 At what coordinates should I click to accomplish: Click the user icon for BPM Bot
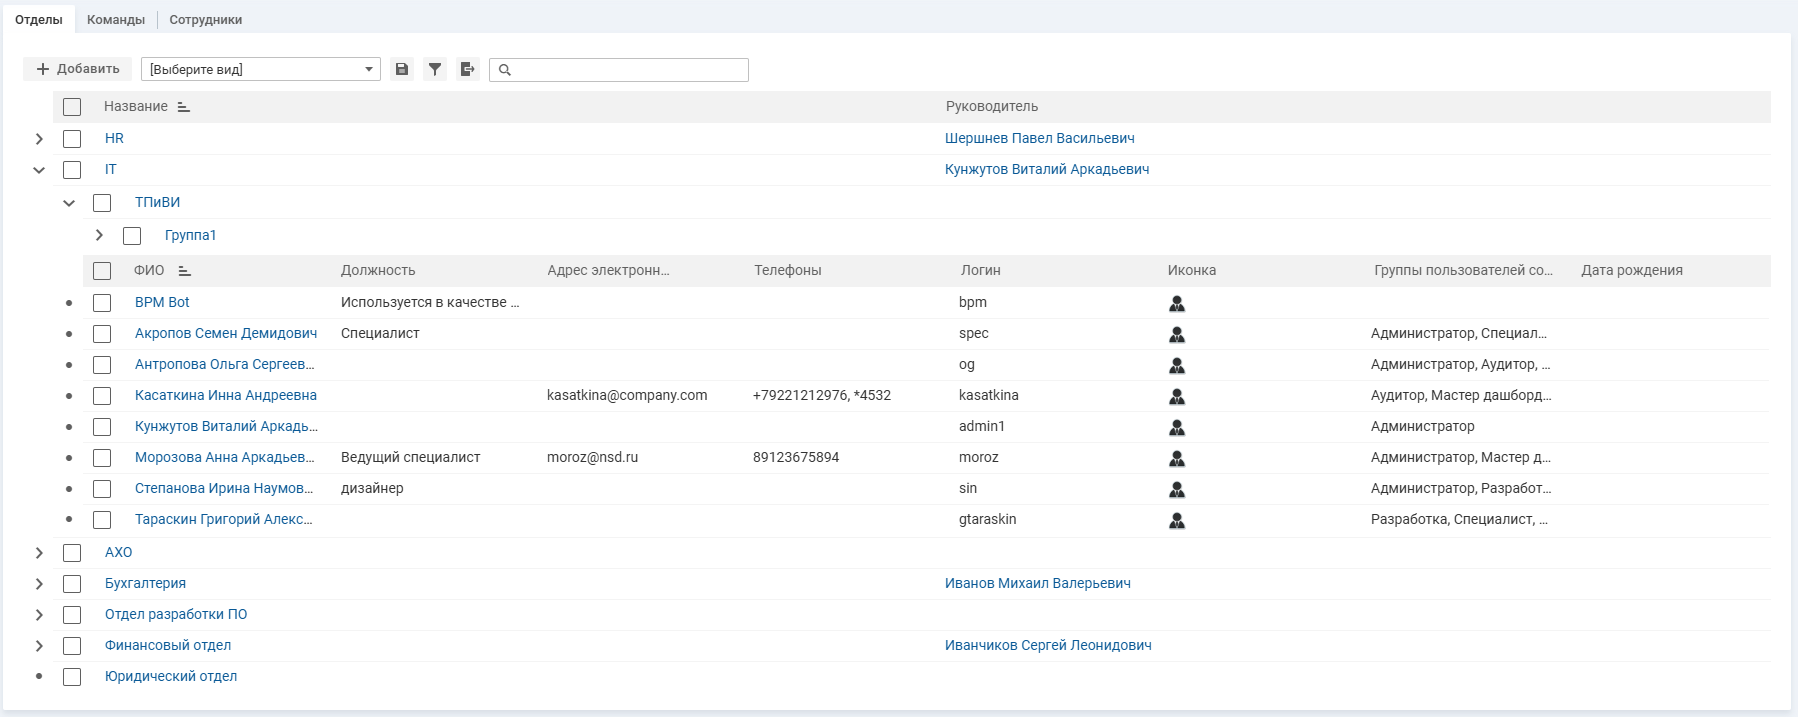coord(1177,304)
